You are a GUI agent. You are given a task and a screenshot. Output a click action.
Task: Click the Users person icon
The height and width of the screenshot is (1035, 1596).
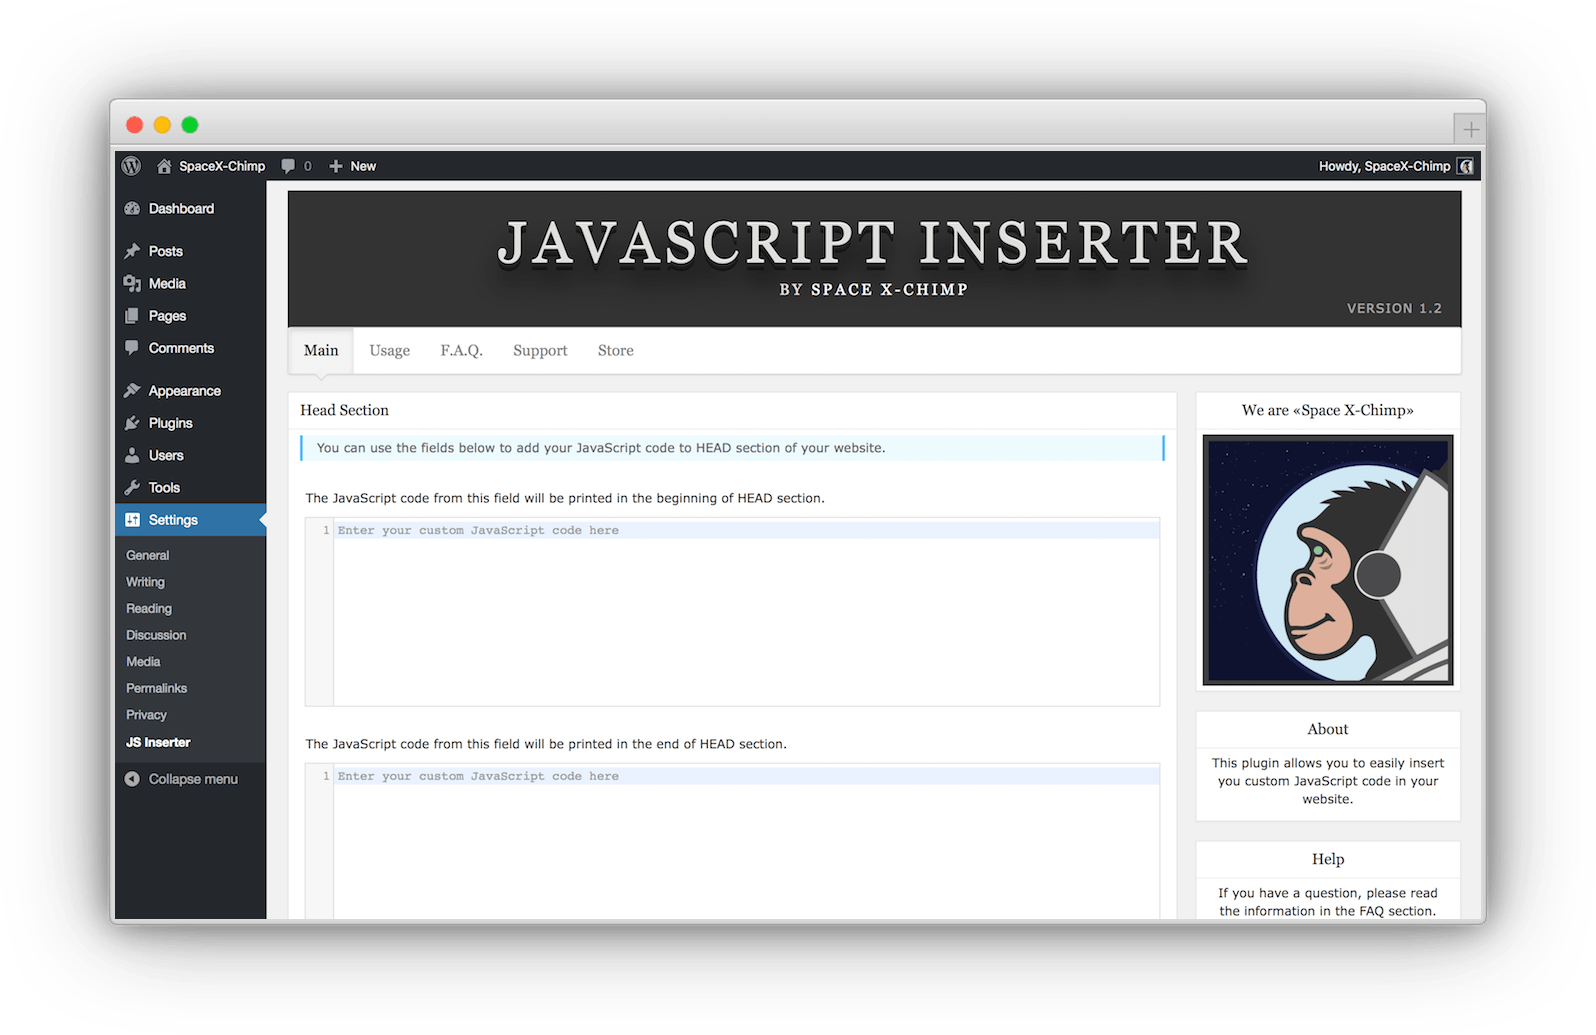click(132, 455)
